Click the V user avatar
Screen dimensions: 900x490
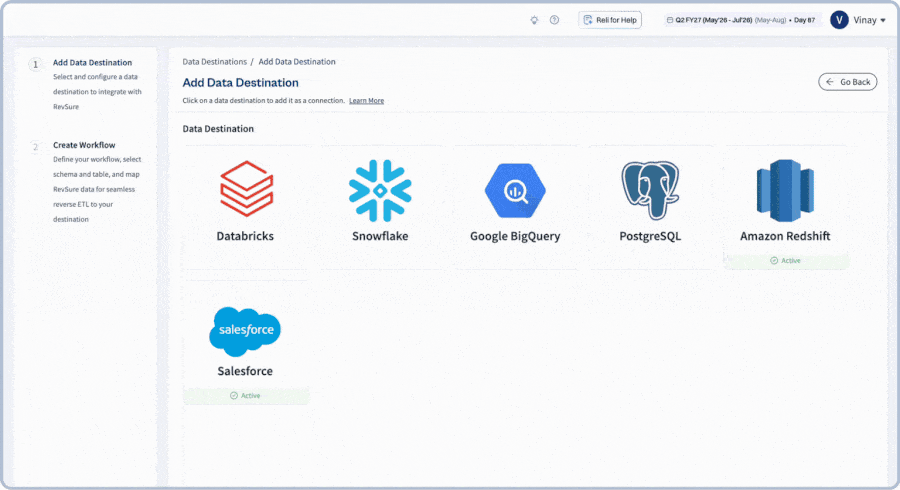coord(839,20)
